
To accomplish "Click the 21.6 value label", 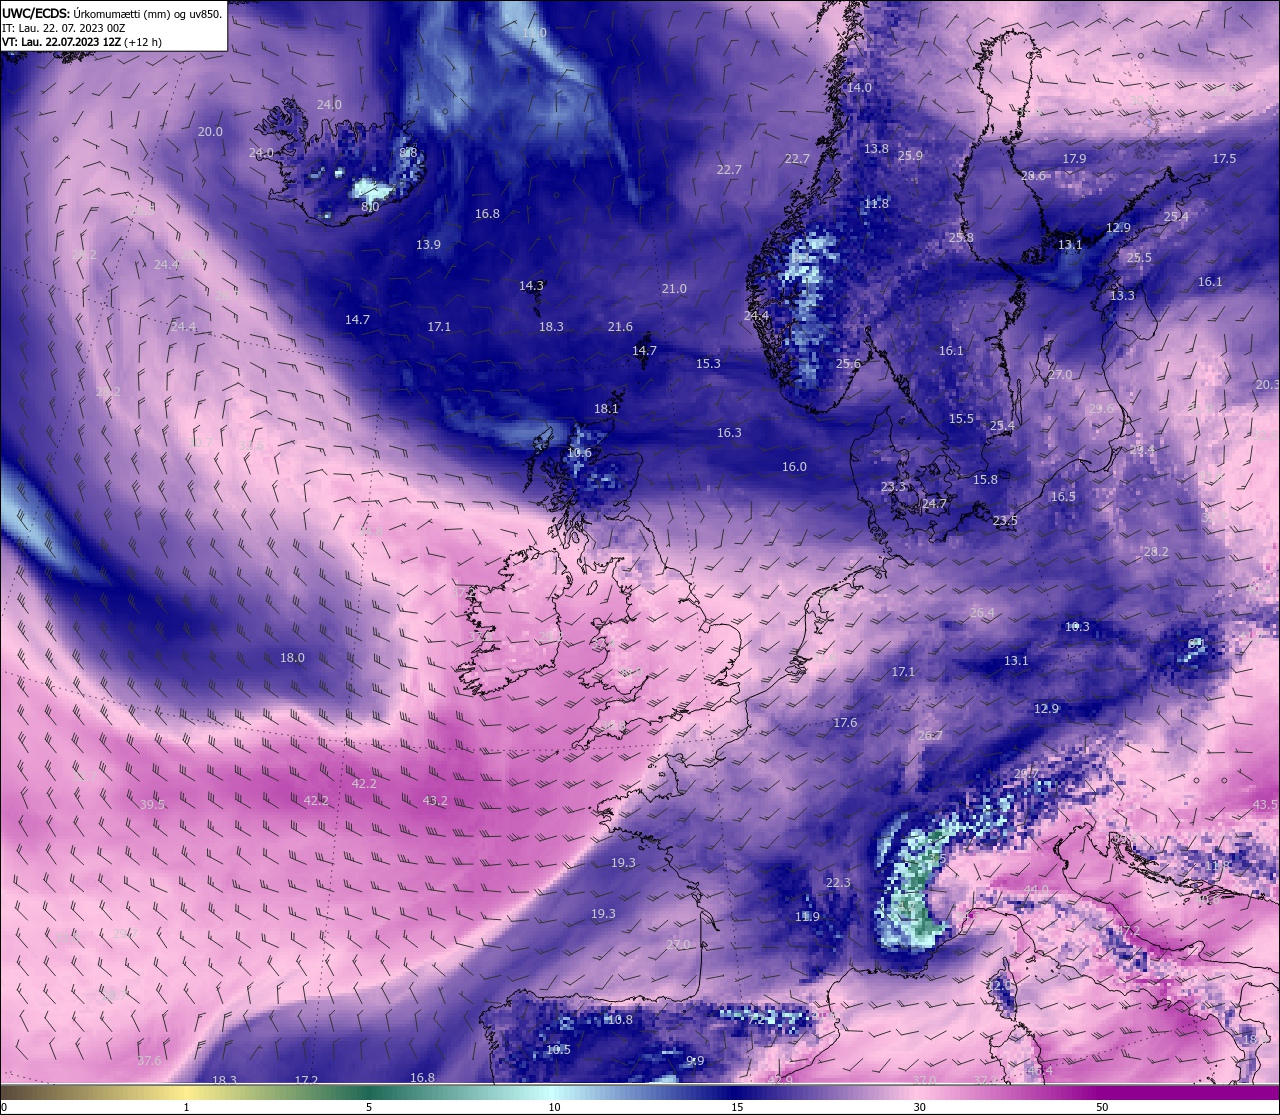I will [x=620, y=327].
